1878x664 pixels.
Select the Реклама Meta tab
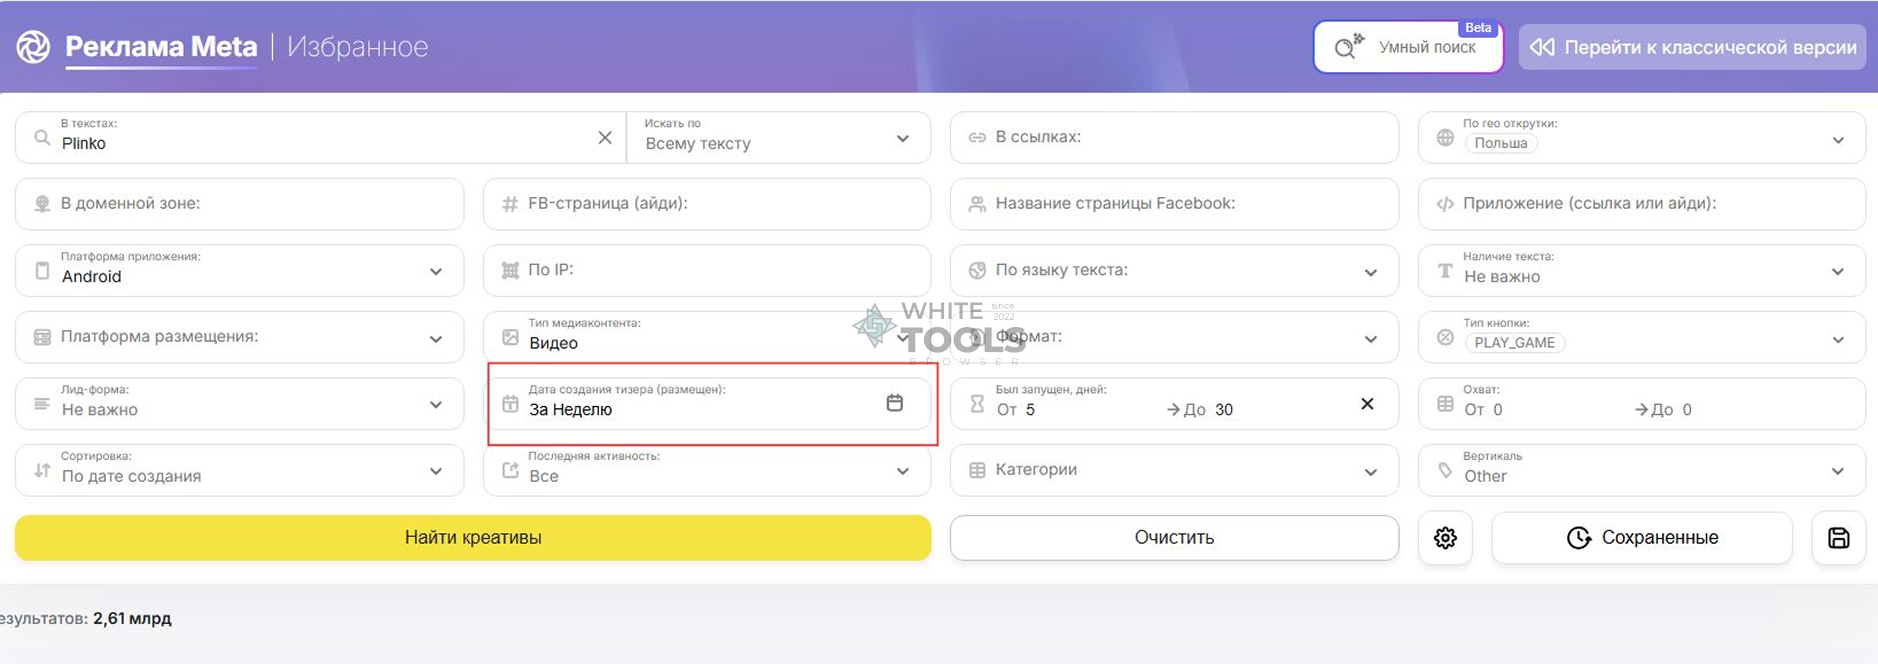(161, 47)
